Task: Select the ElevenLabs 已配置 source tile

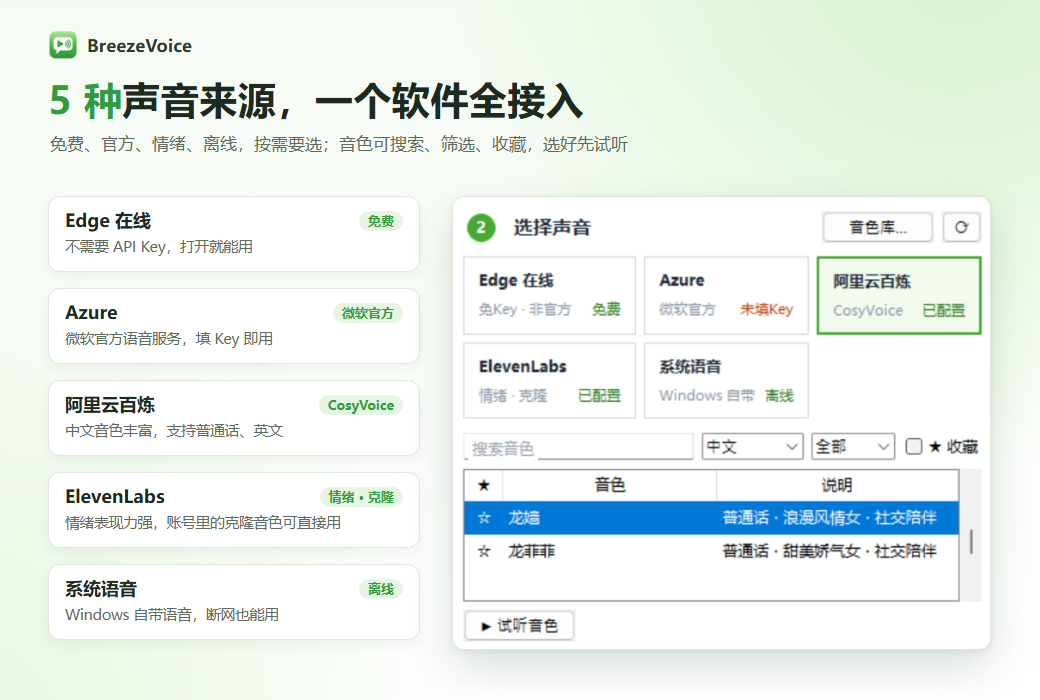Action: (549, 380)
